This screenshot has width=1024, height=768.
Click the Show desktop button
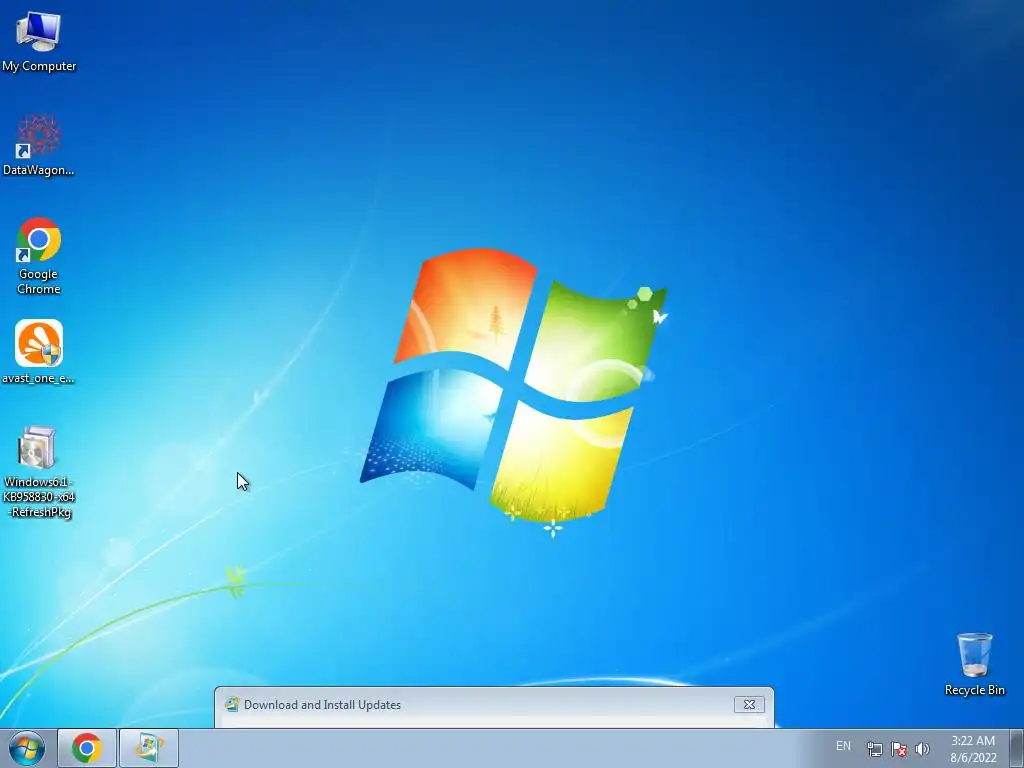pyautogui.click(x=1017, y=748)
